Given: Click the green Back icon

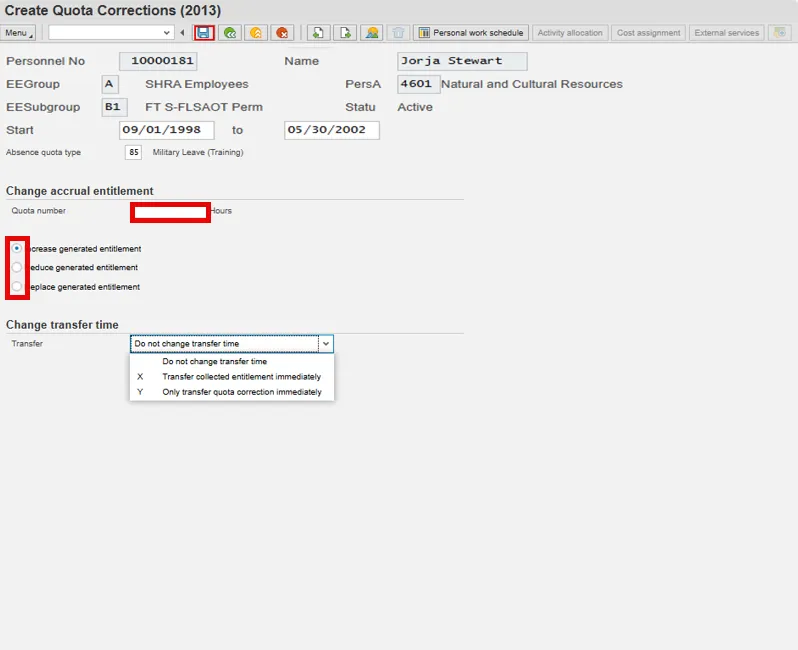Looking at the screenshot, I should click(x=230, y=33).
